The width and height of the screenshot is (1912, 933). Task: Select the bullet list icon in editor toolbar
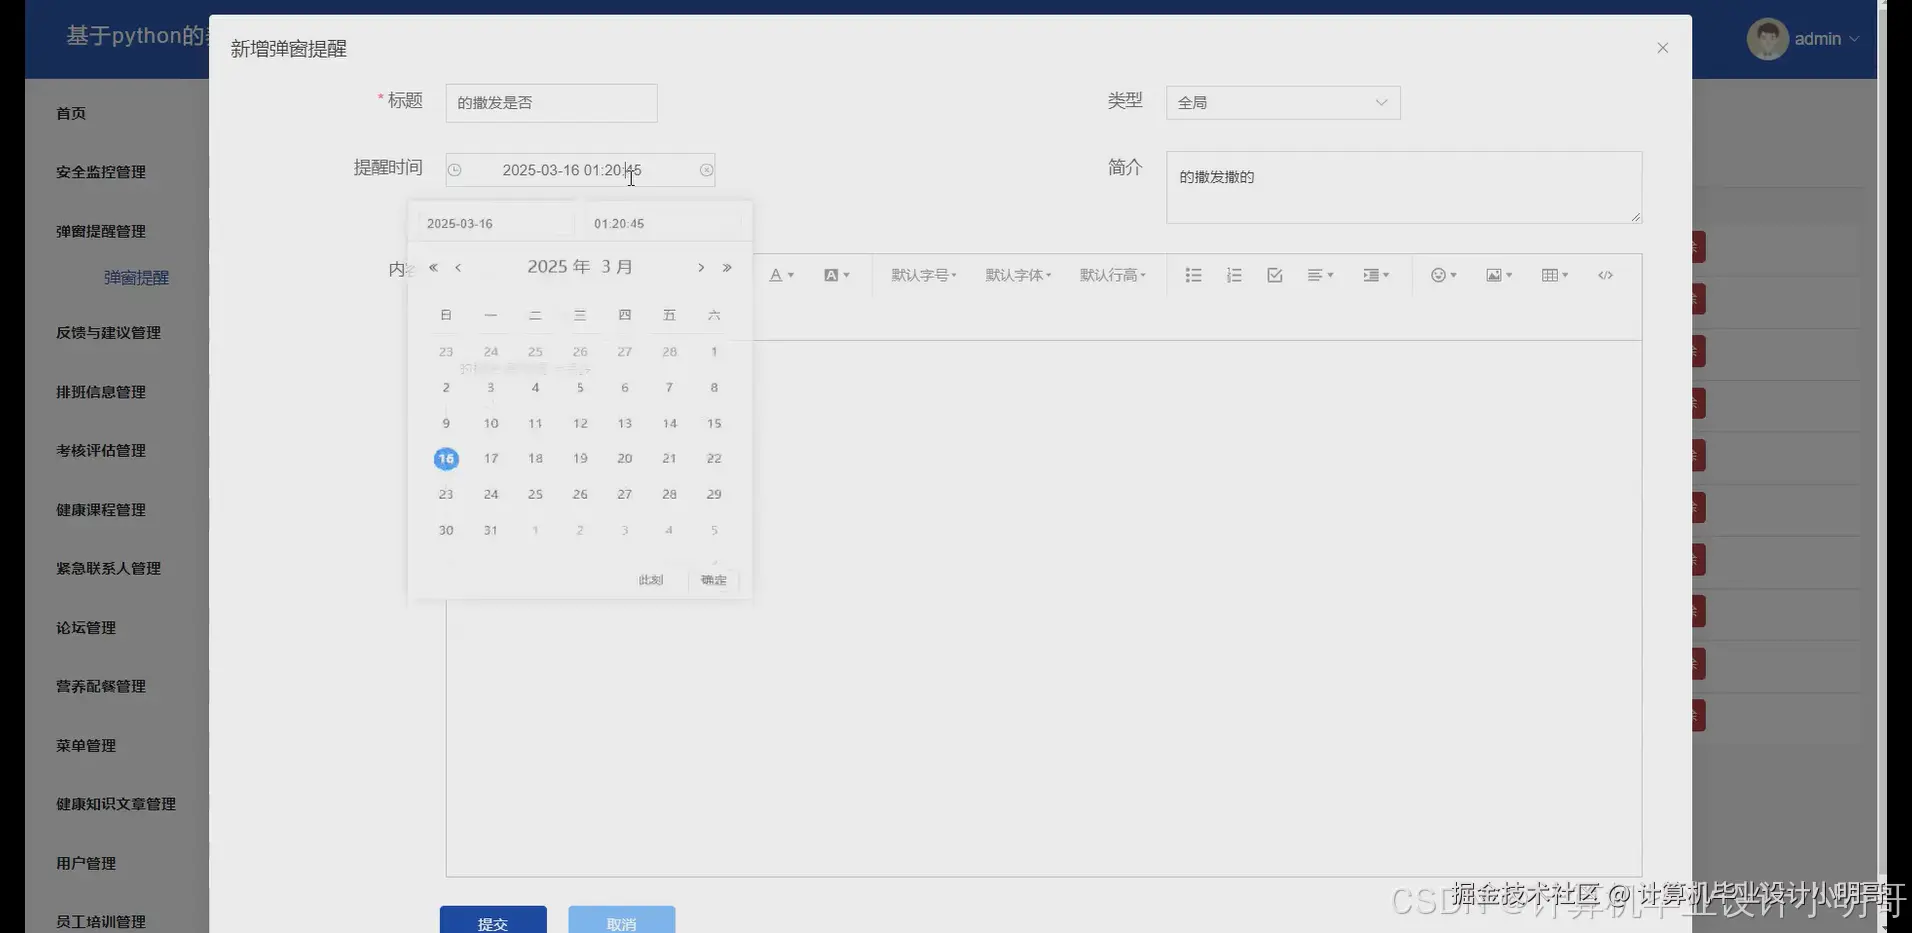pos(1193,275)
